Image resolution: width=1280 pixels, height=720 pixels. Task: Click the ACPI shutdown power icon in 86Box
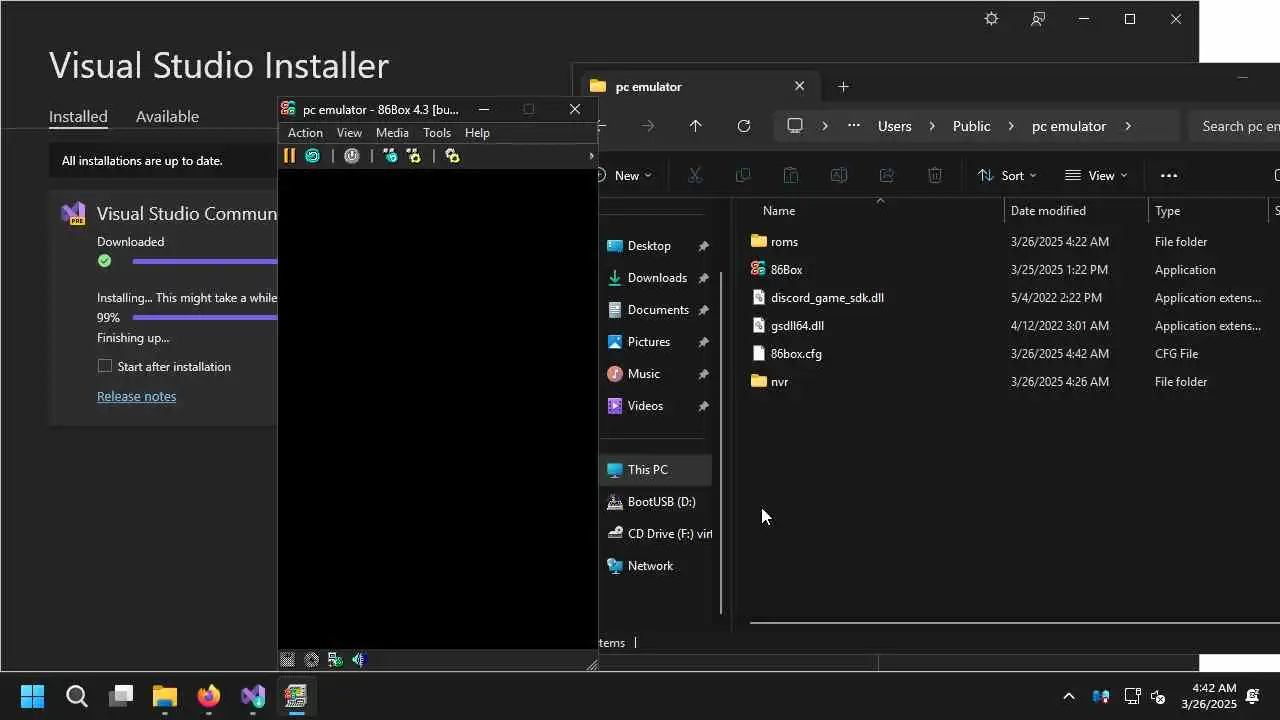tap(352, 156)
